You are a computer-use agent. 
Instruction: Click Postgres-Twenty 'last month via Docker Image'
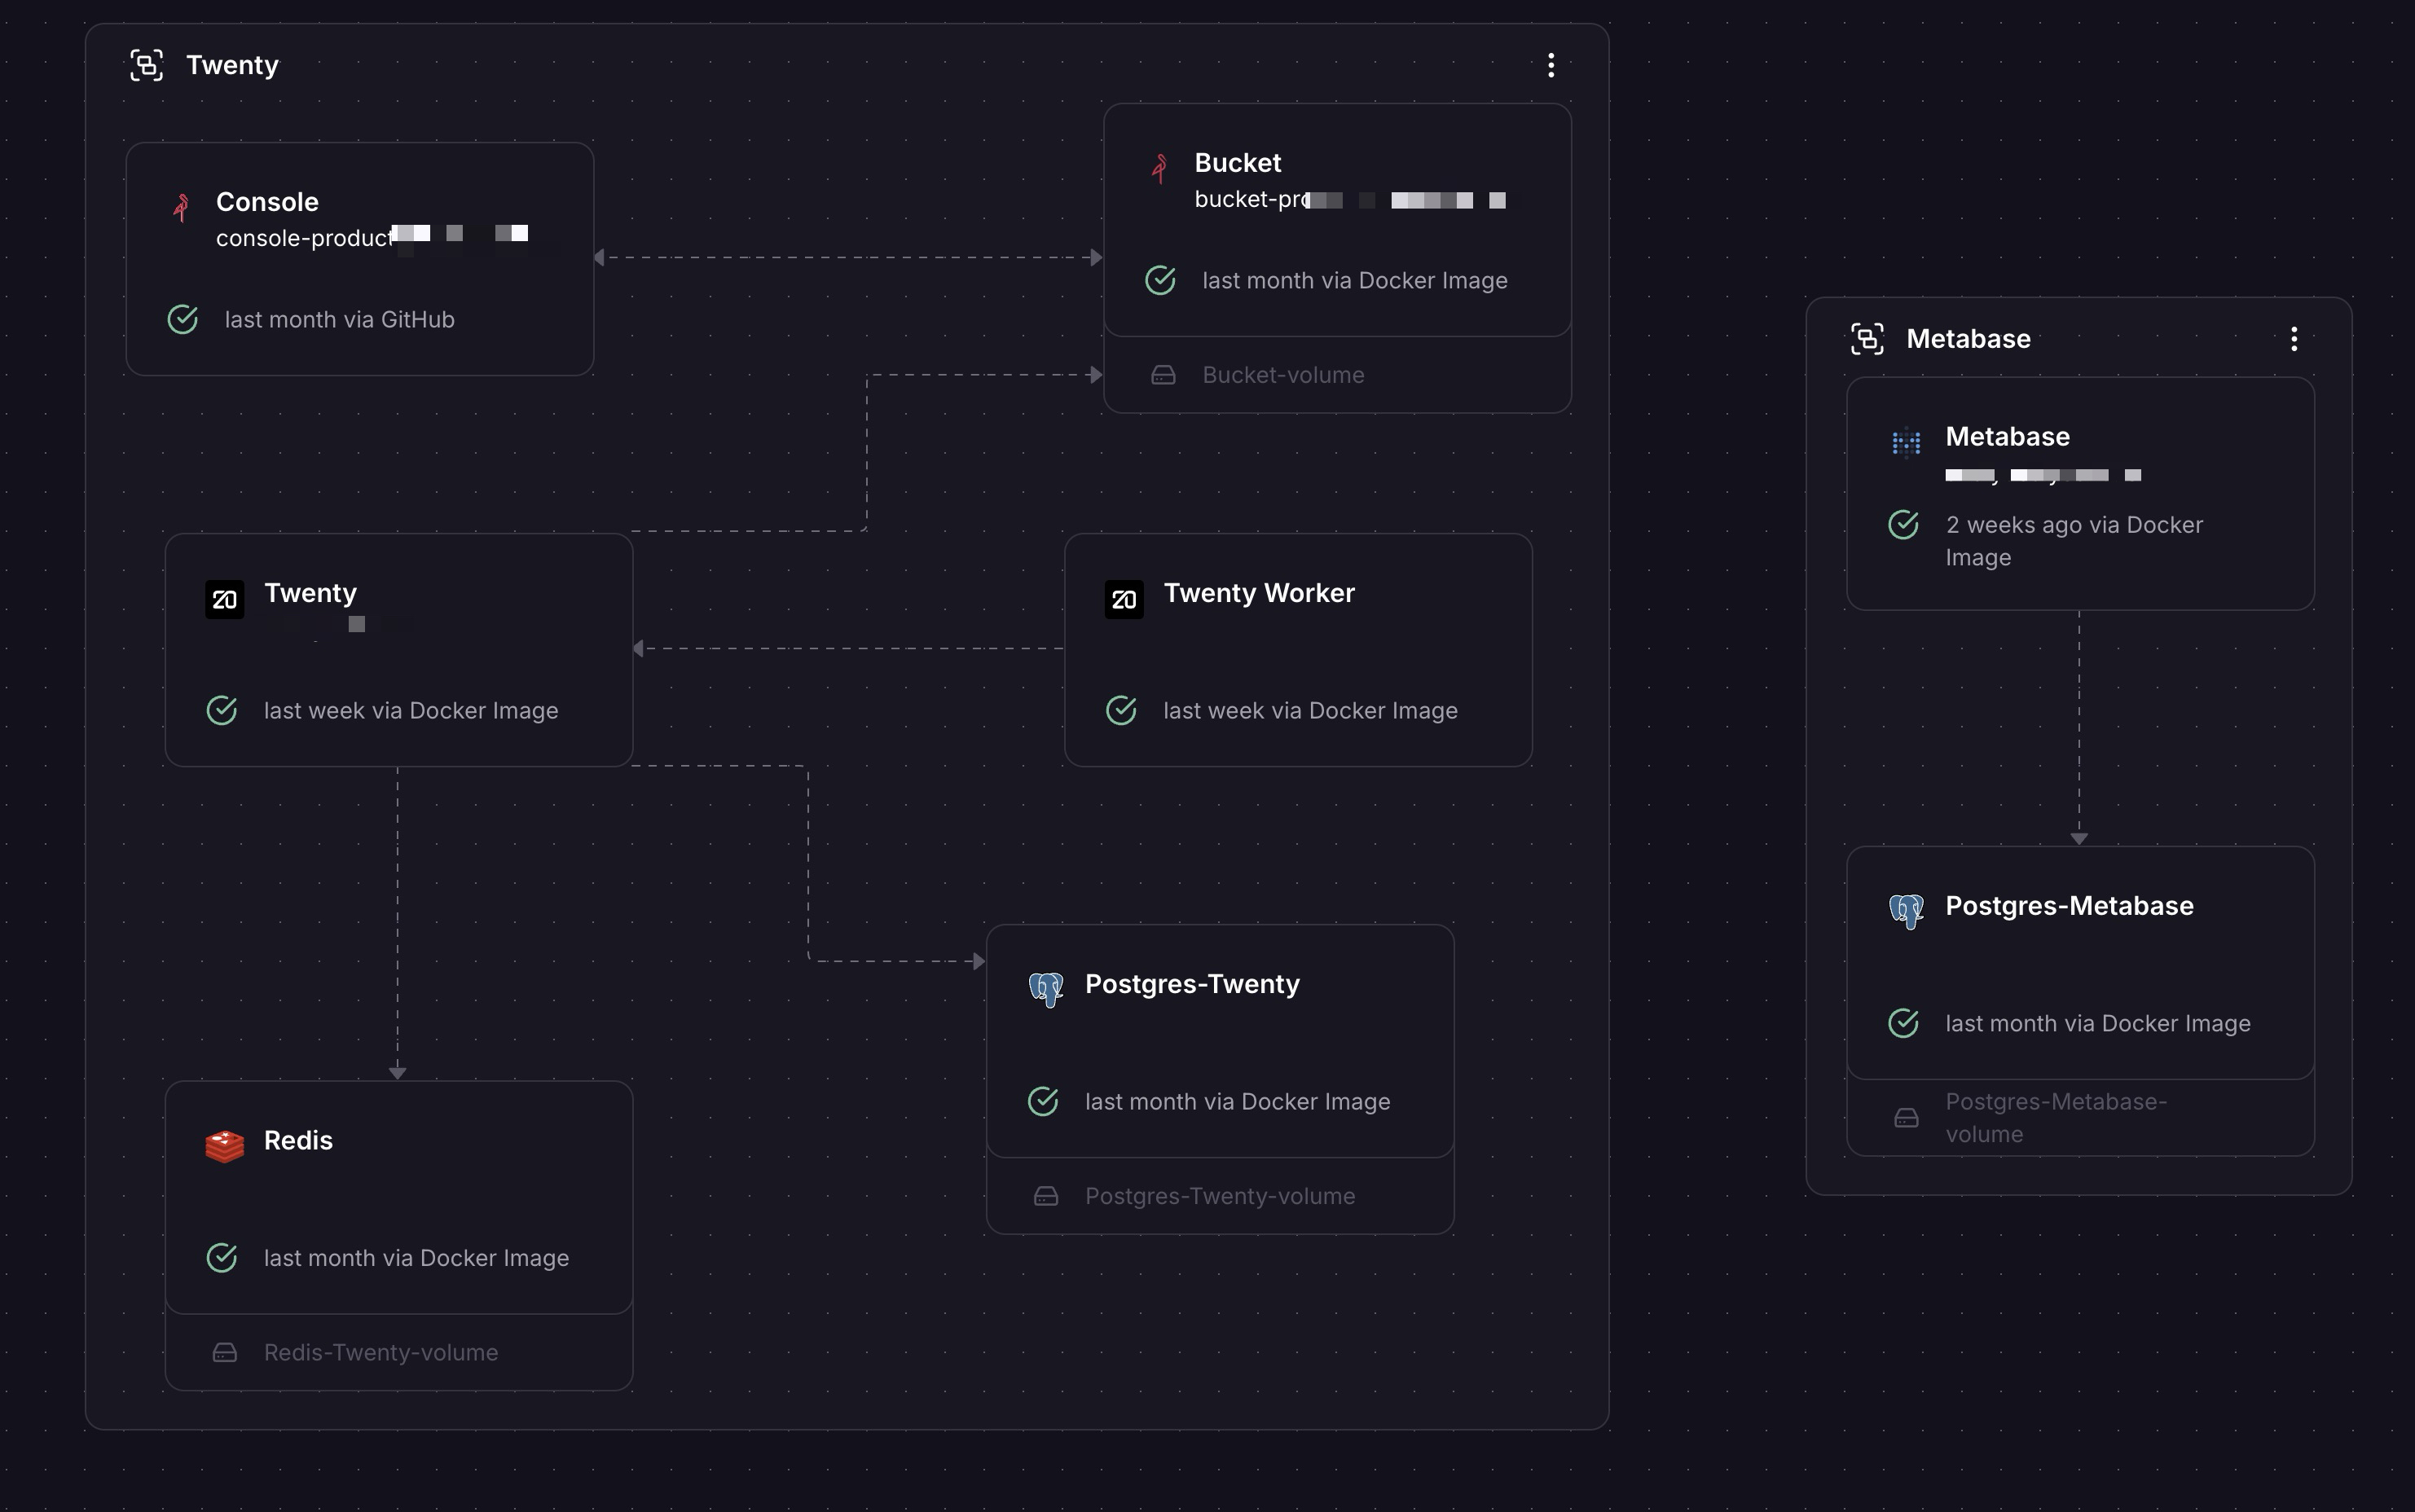click(1237, 1102)
